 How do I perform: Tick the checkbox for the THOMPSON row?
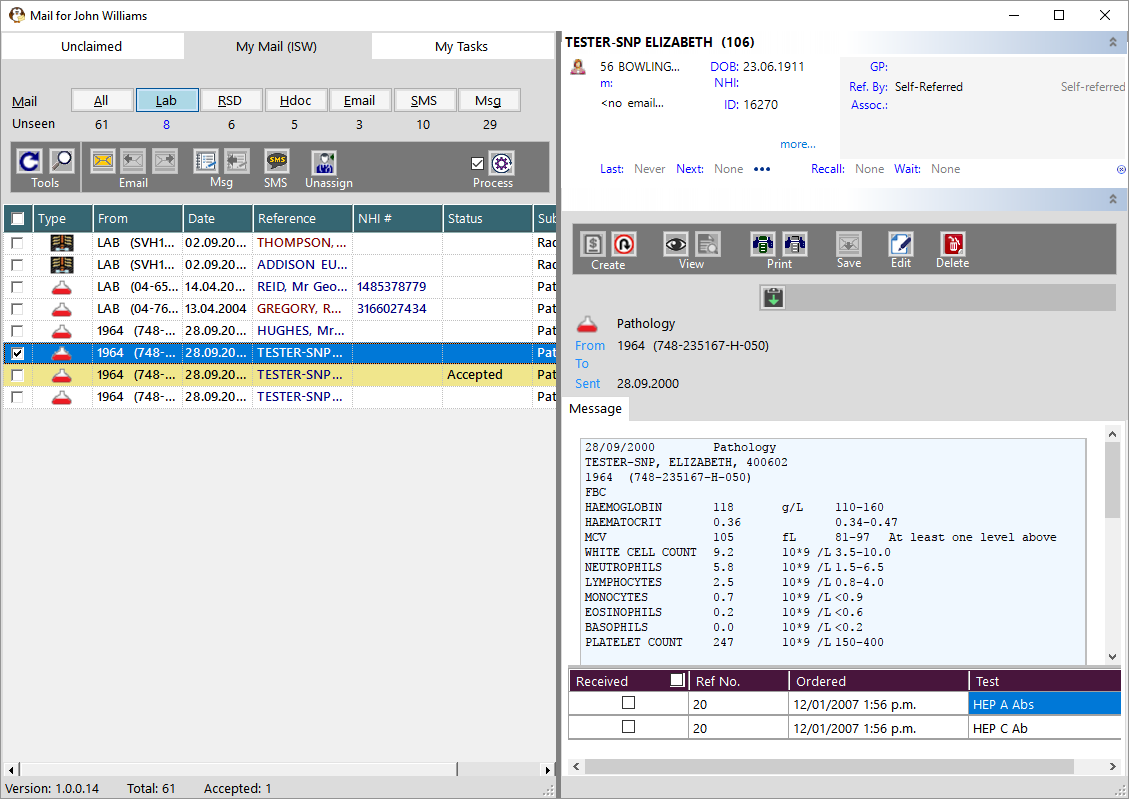pyautogui.click(x=17, y=243)
